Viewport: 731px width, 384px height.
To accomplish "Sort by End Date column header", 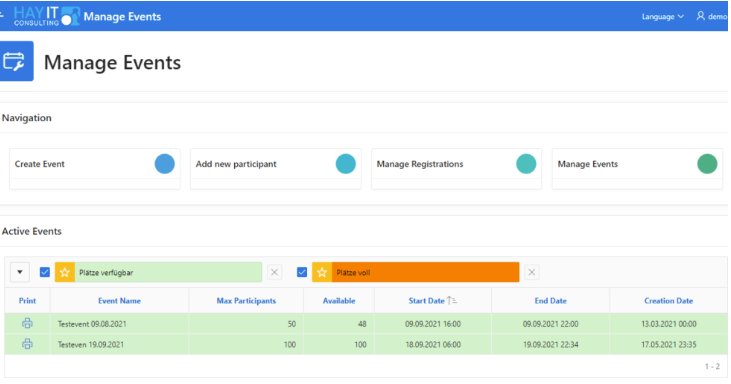I will coord(551,301).
